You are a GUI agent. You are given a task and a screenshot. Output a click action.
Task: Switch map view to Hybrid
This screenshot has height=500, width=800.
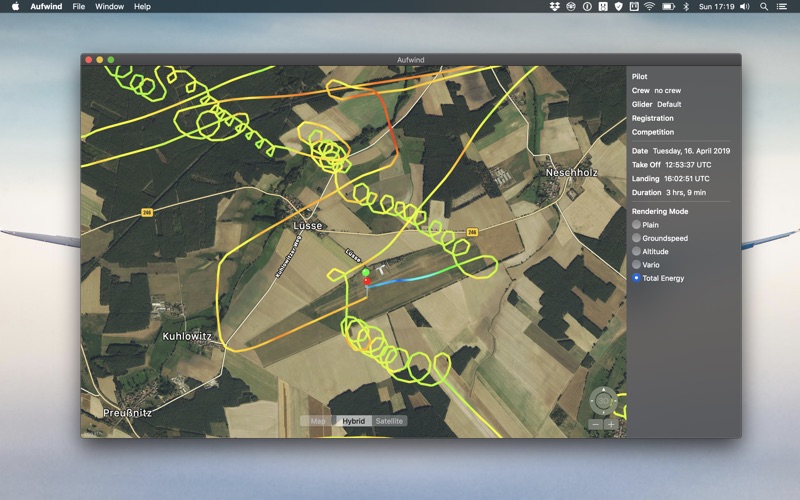(354, 421)
